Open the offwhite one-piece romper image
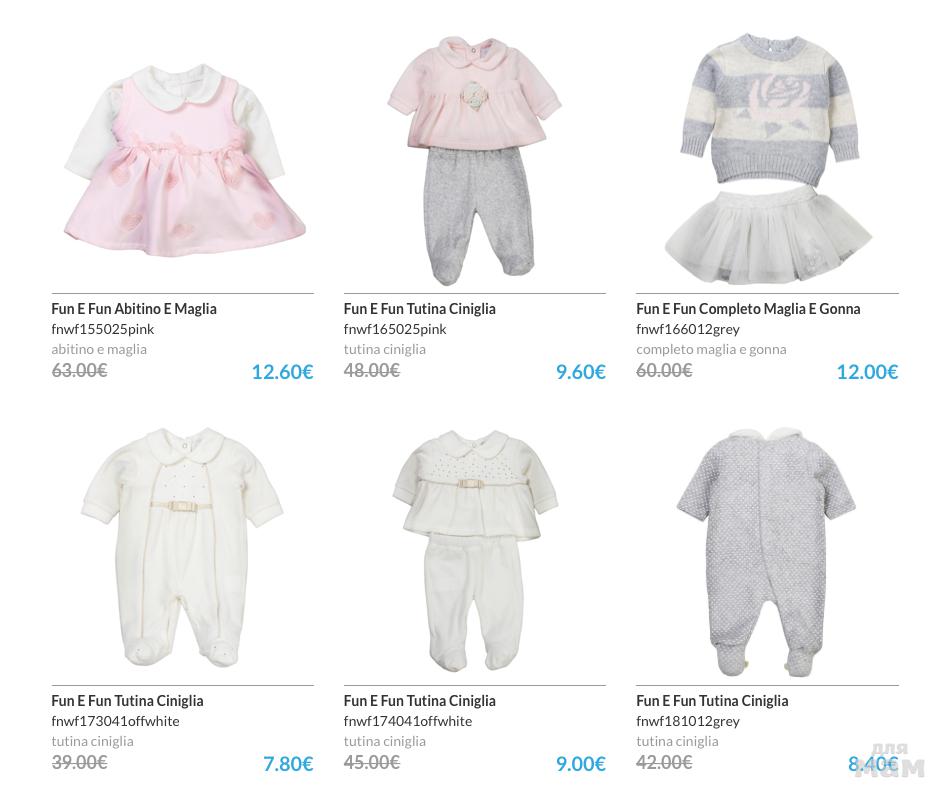This screenshot has width=940, height=792. (x=182, y=547)
